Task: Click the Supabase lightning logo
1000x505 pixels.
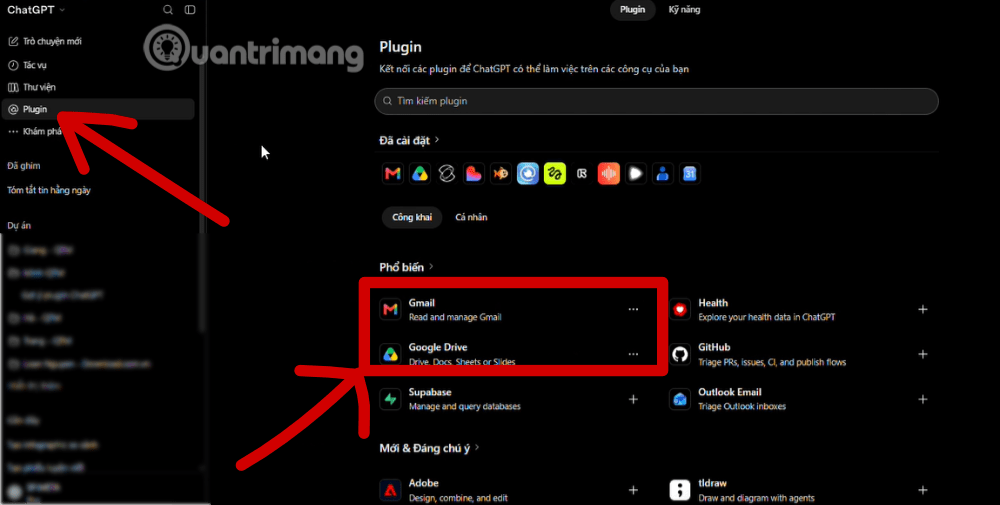Action: tap(390, 399)
